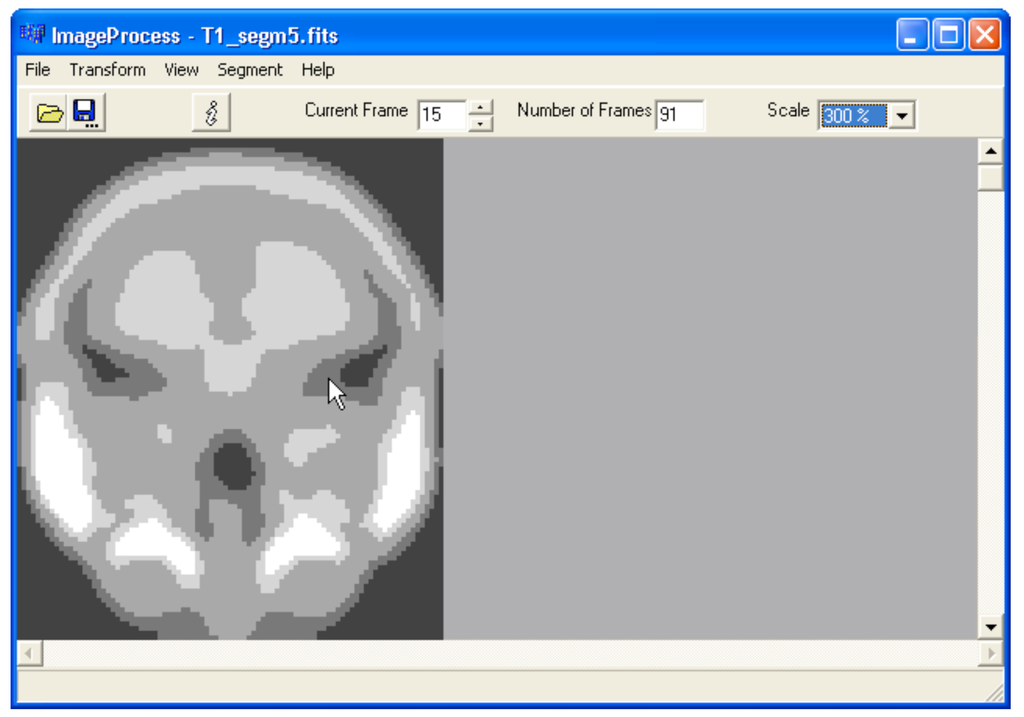Open the File menu
1024x717 pixels.
coord(37,70)
